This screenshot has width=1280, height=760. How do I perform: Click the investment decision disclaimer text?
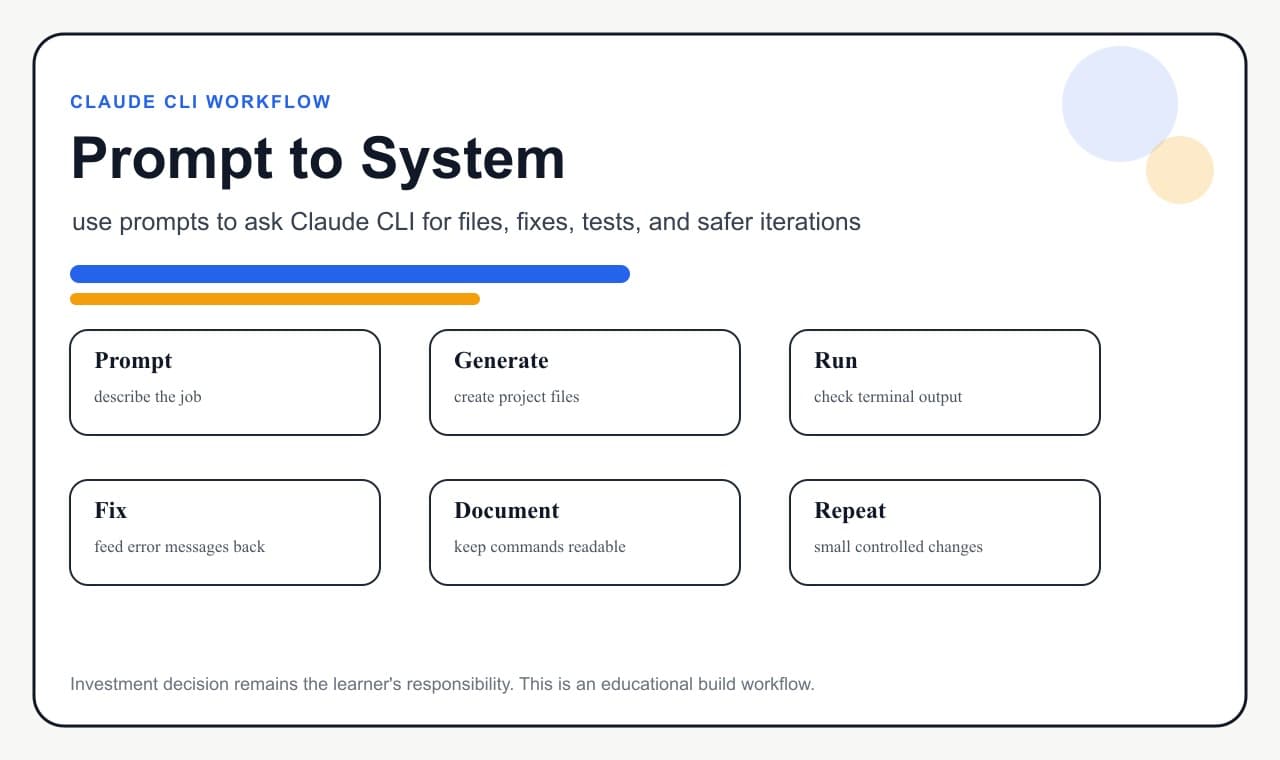pyautogui.click(x=442, y=685)
